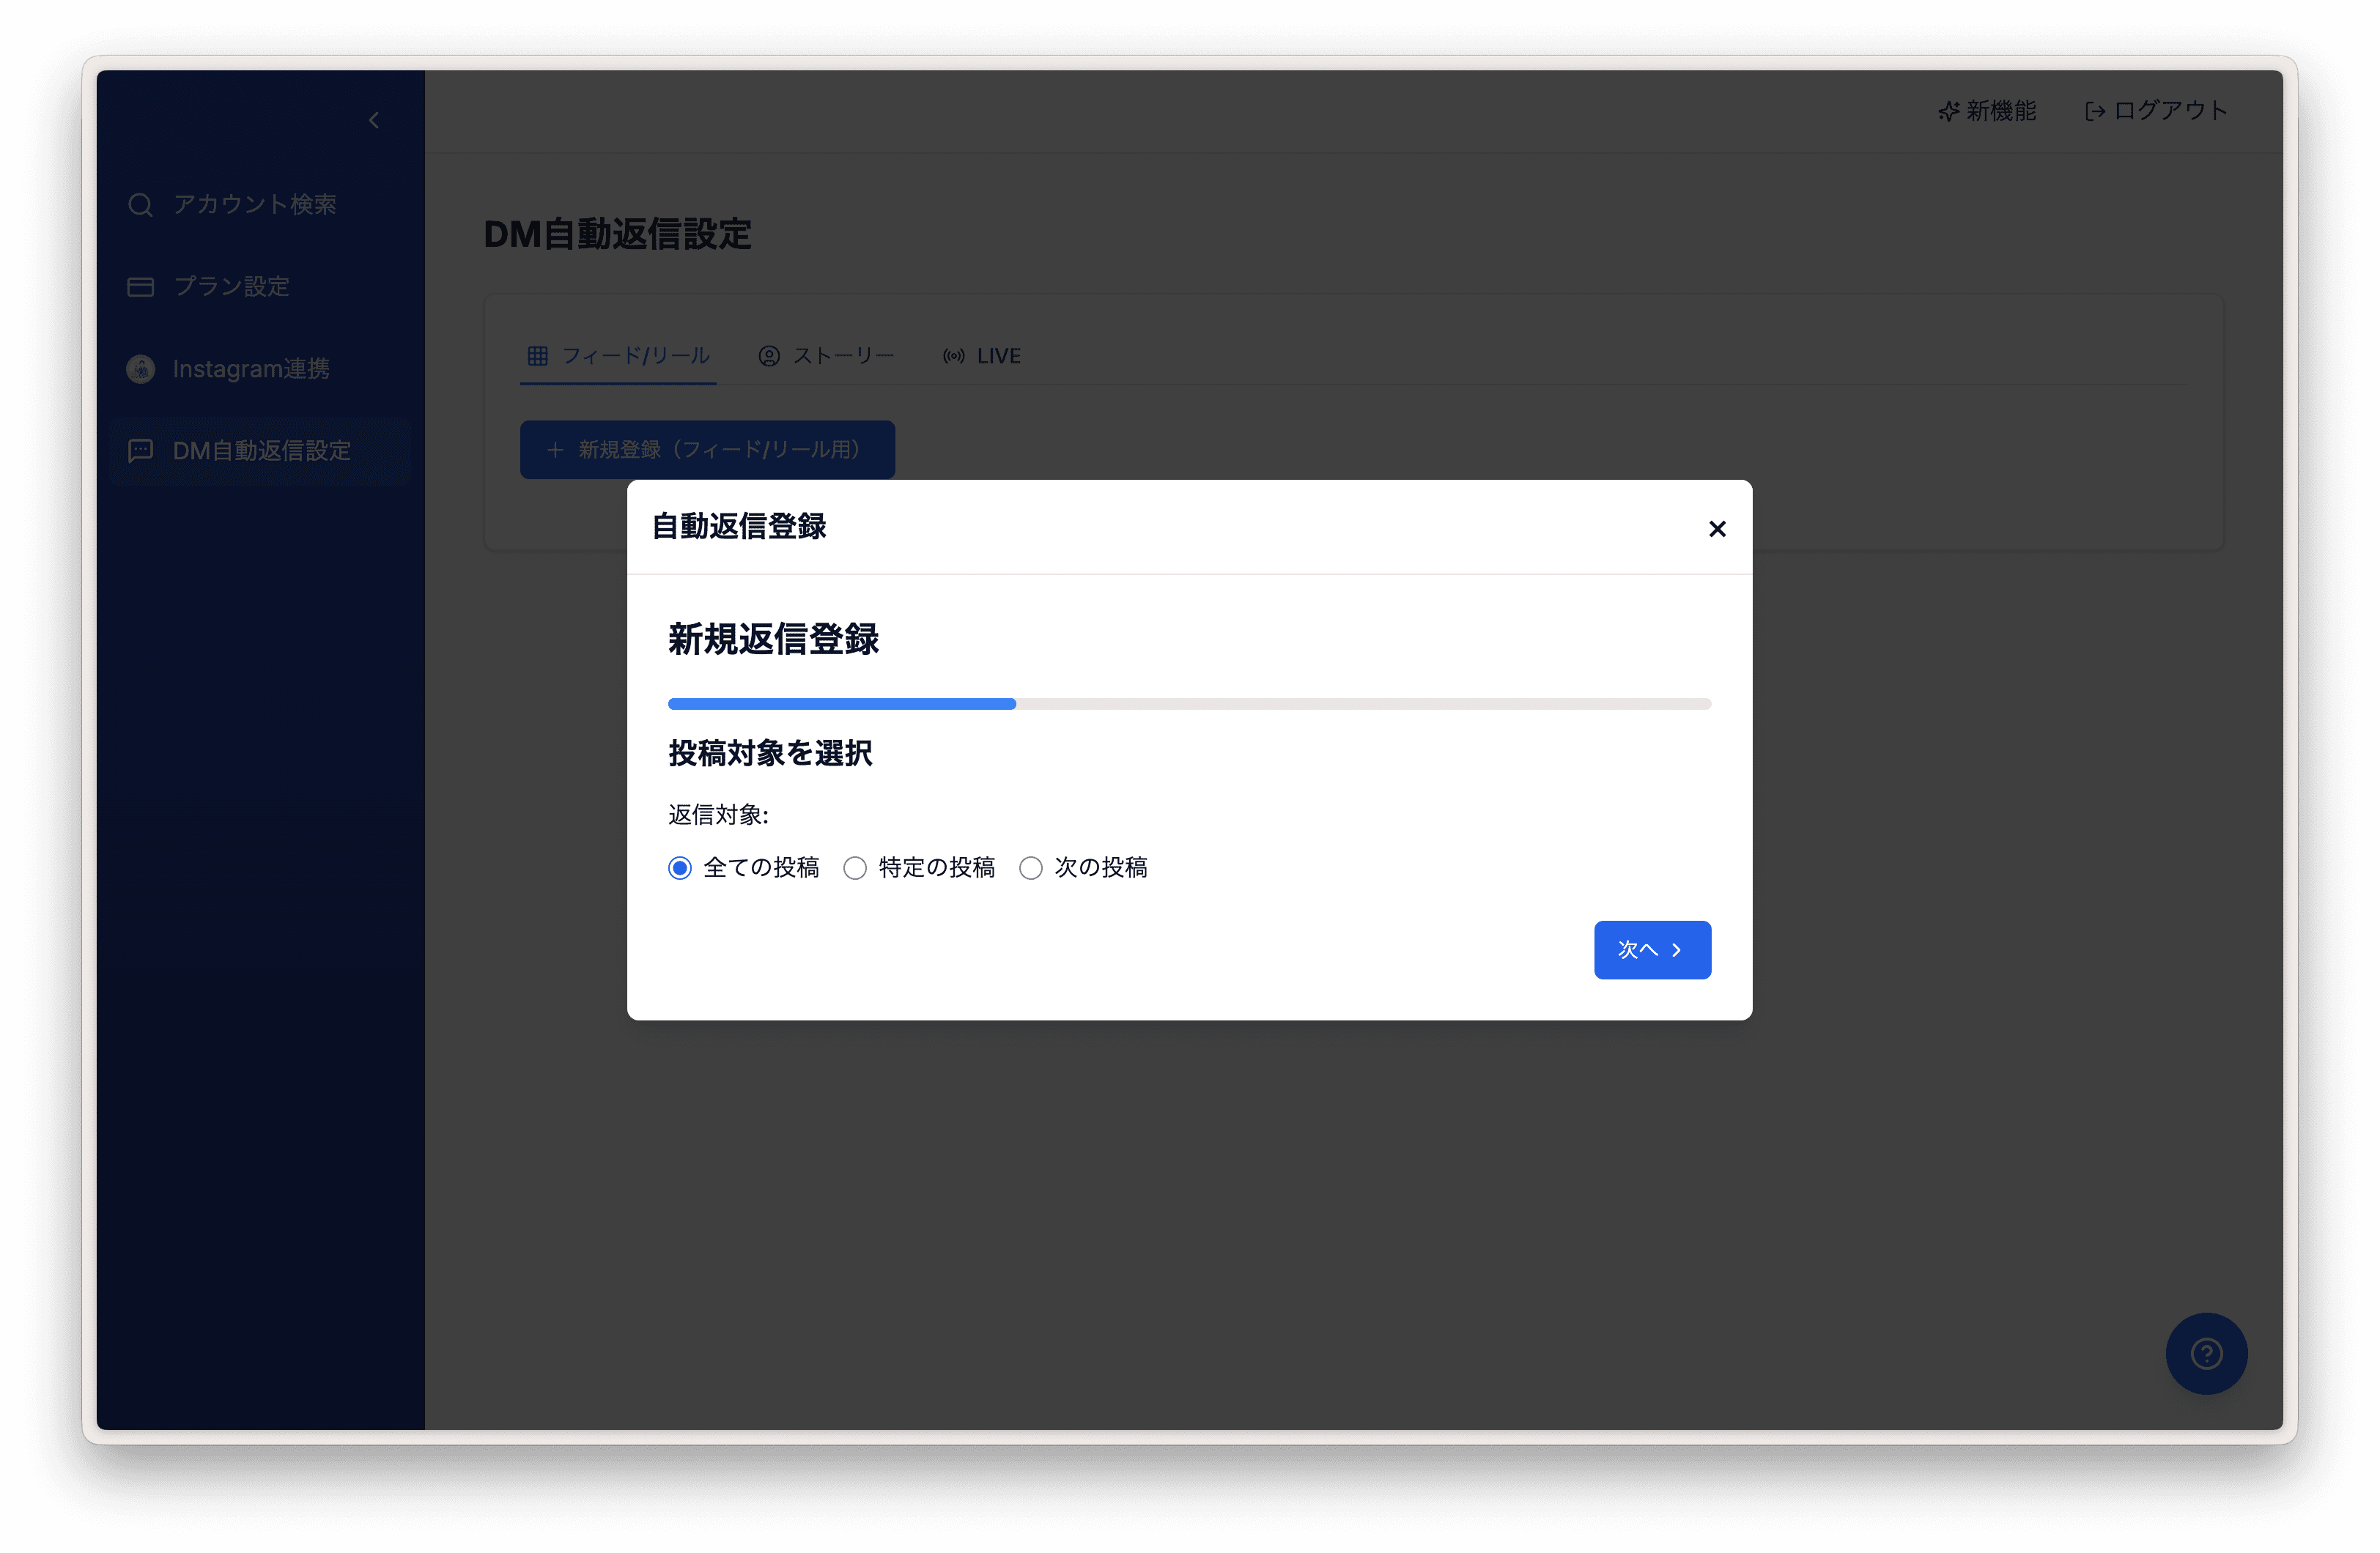Click the search icon beside アカウント検索

pos(140,204)
